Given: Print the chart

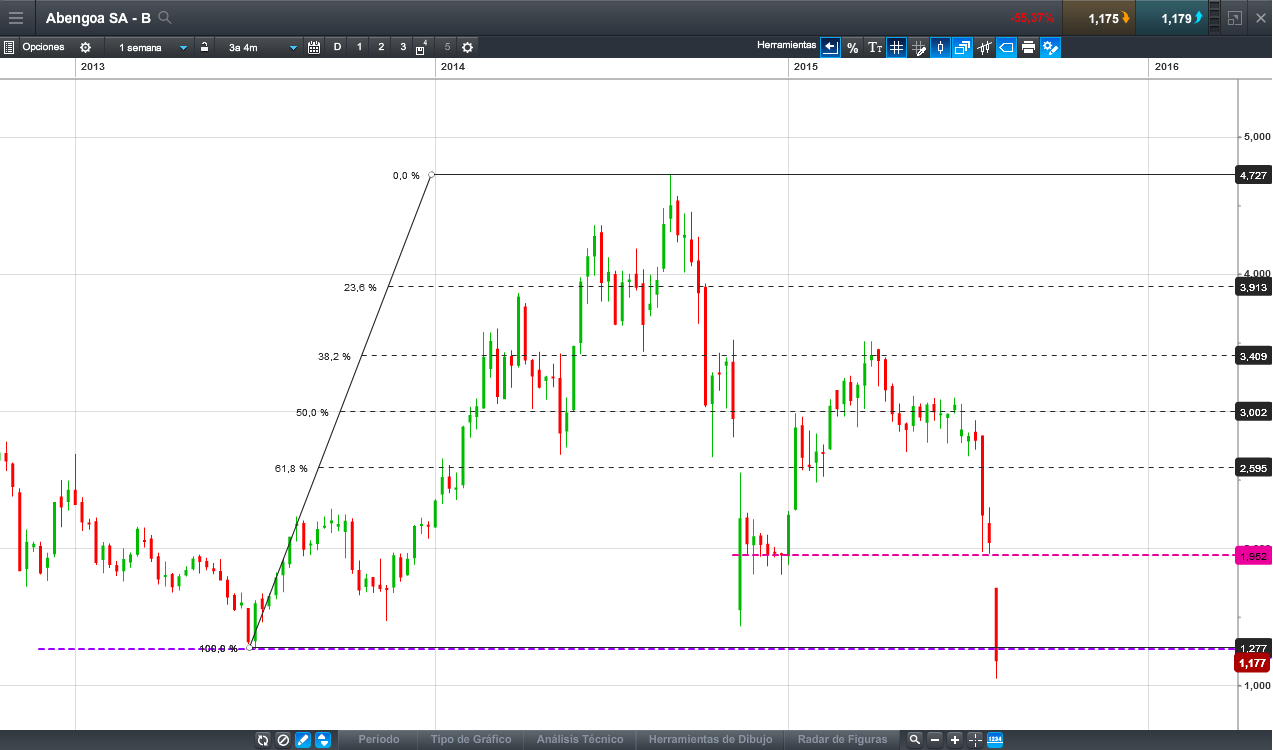Looking at the screenshot, I should click(x=1028, y=47).
